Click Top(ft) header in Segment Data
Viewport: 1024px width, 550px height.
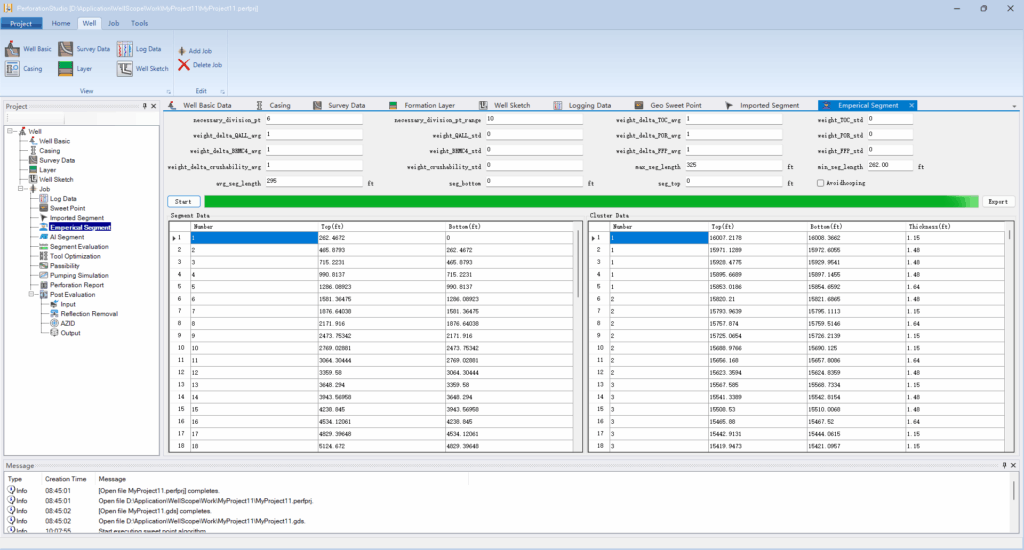point(381,227)
